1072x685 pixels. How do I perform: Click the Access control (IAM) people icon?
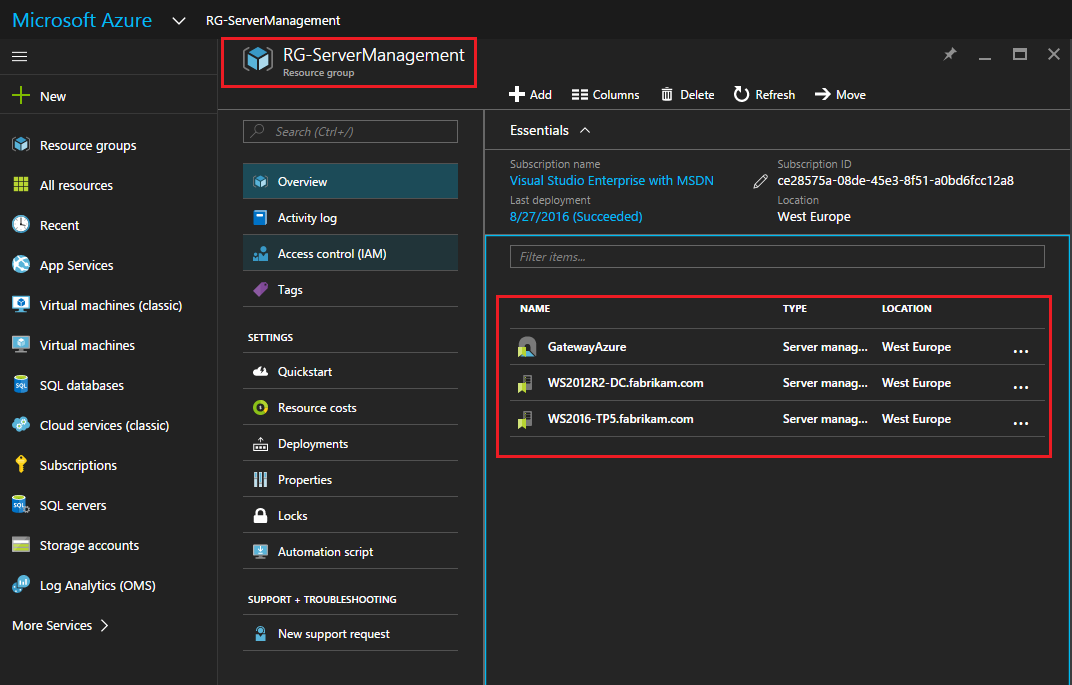(260, 254)
